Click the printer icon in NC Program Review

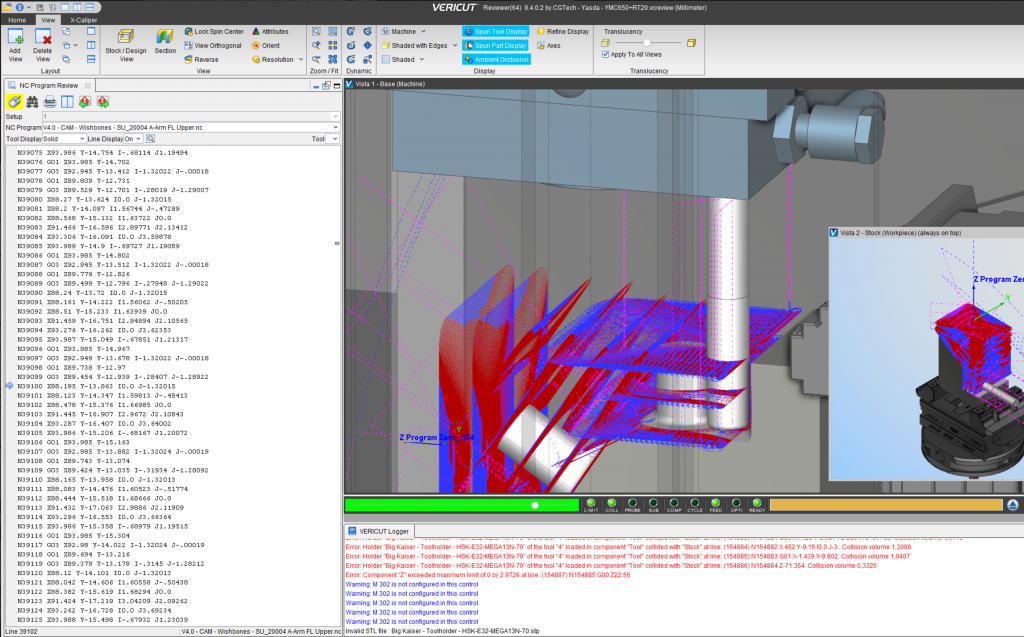click(50, 102)
